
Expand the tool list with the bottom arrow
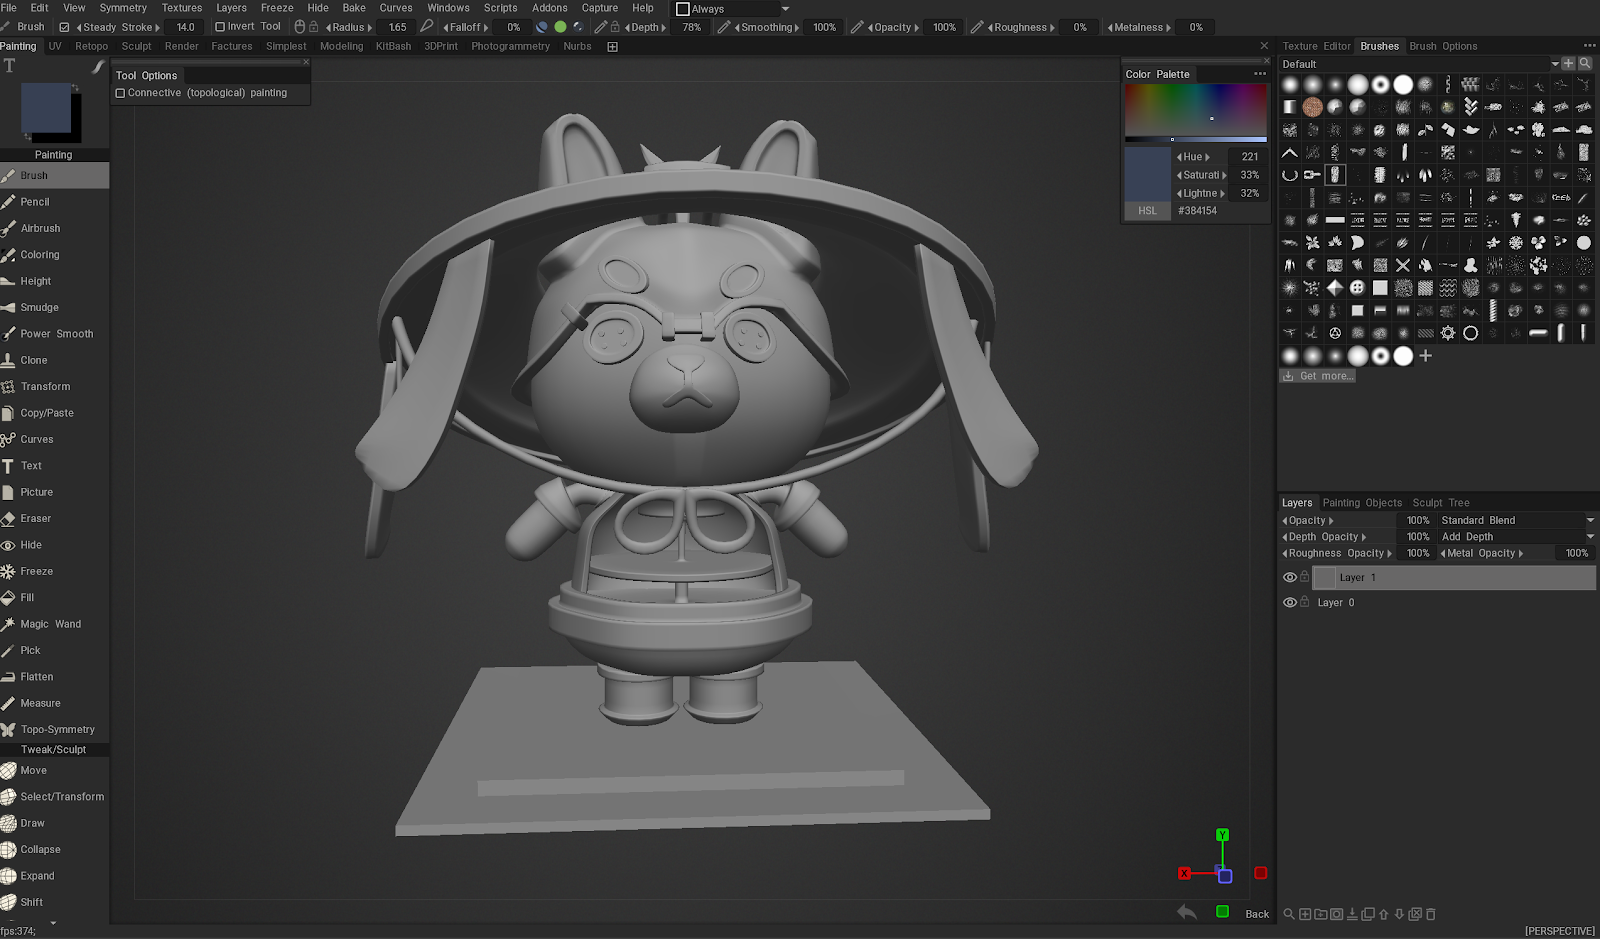[53, 923]
